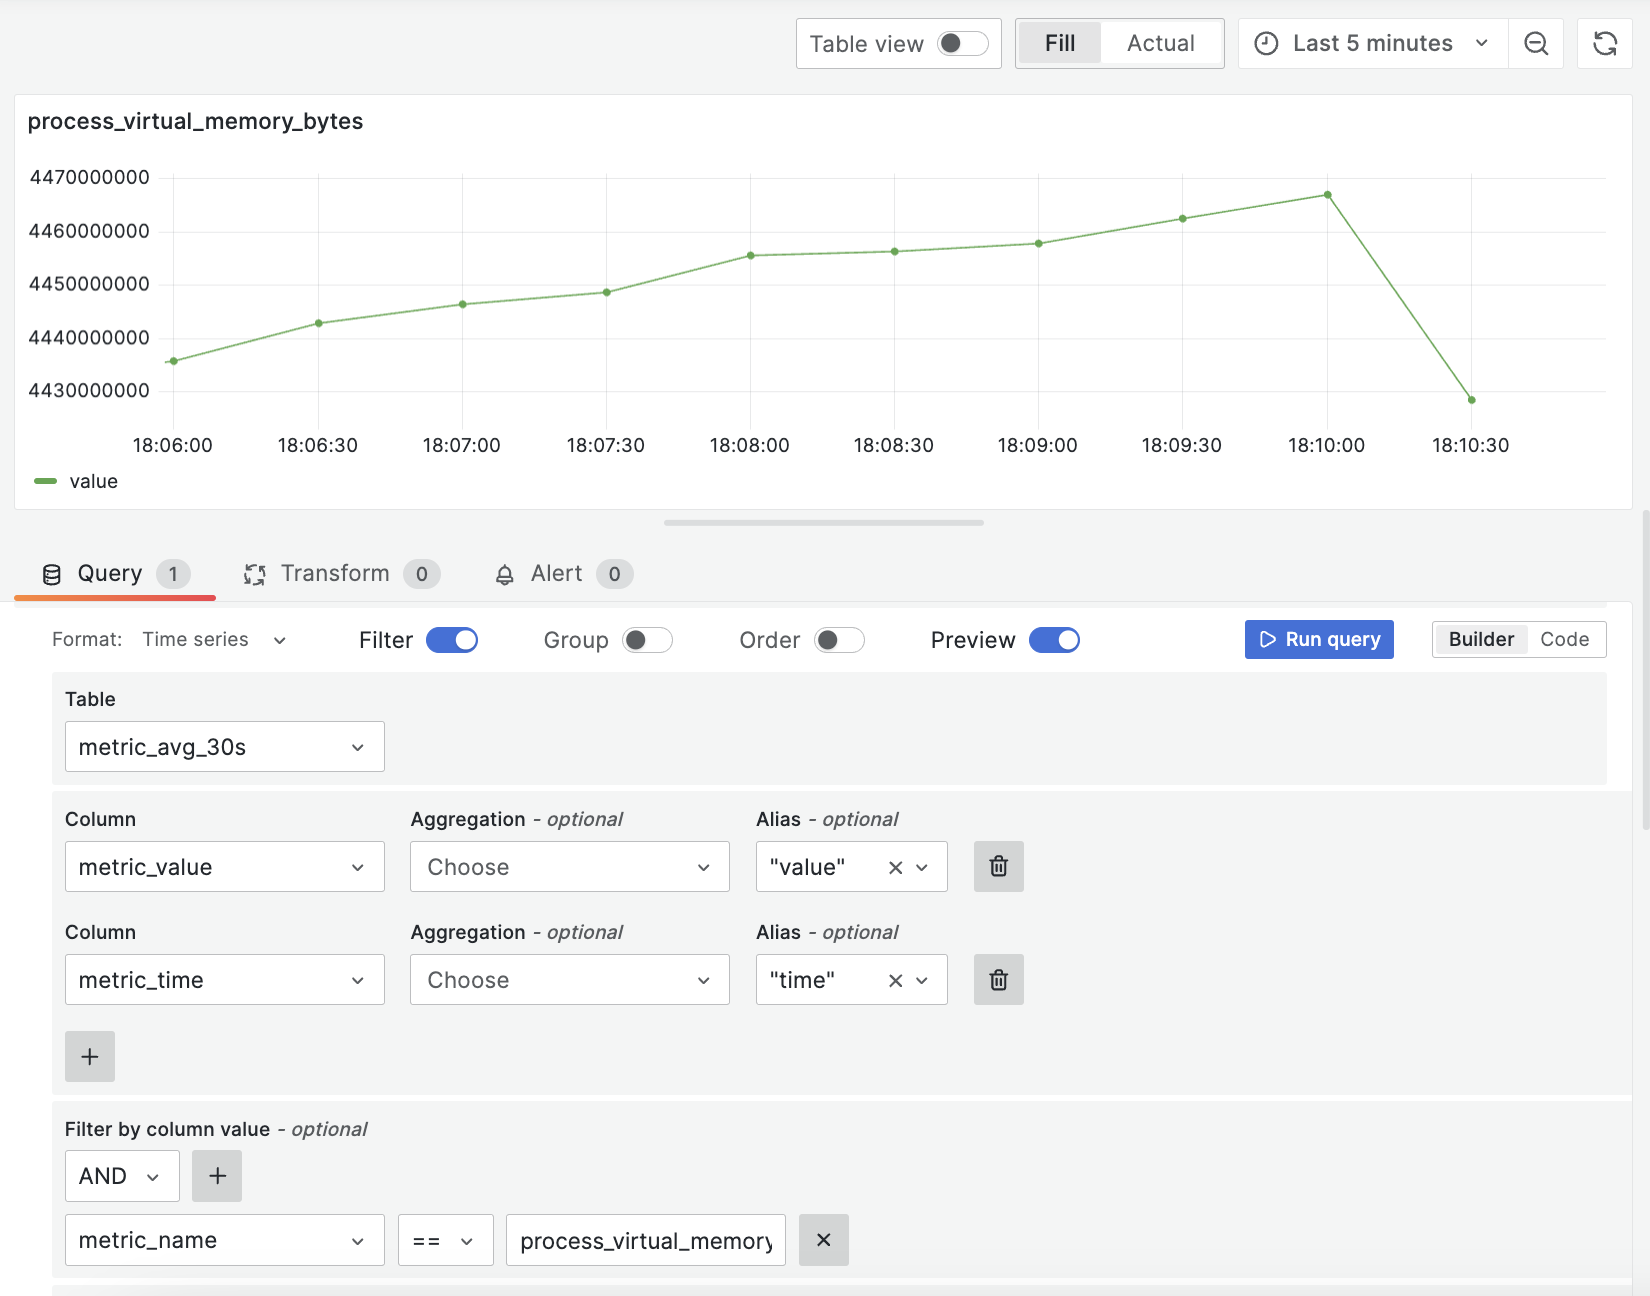Click the peak data point near 18:10:00
The width and height of the screenshot is (1650, 1296).
pos(1327,195)
